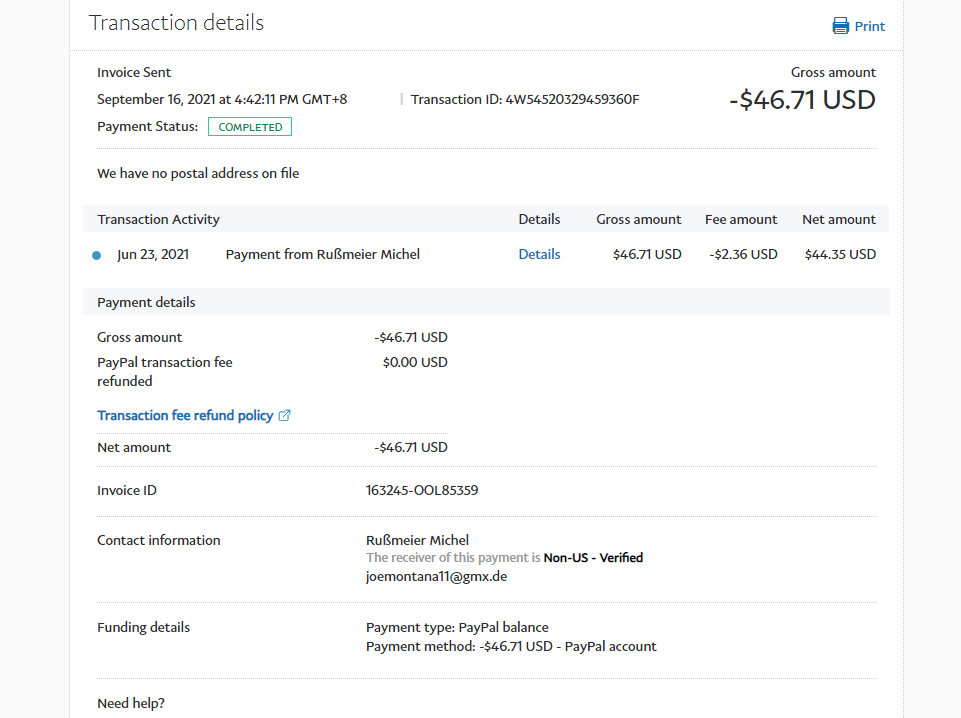Image resolution: width=961 pixels, height=718 pixels.
Task: Select the Transaction ID 4W54520329459360F
Action: [572, 99]
